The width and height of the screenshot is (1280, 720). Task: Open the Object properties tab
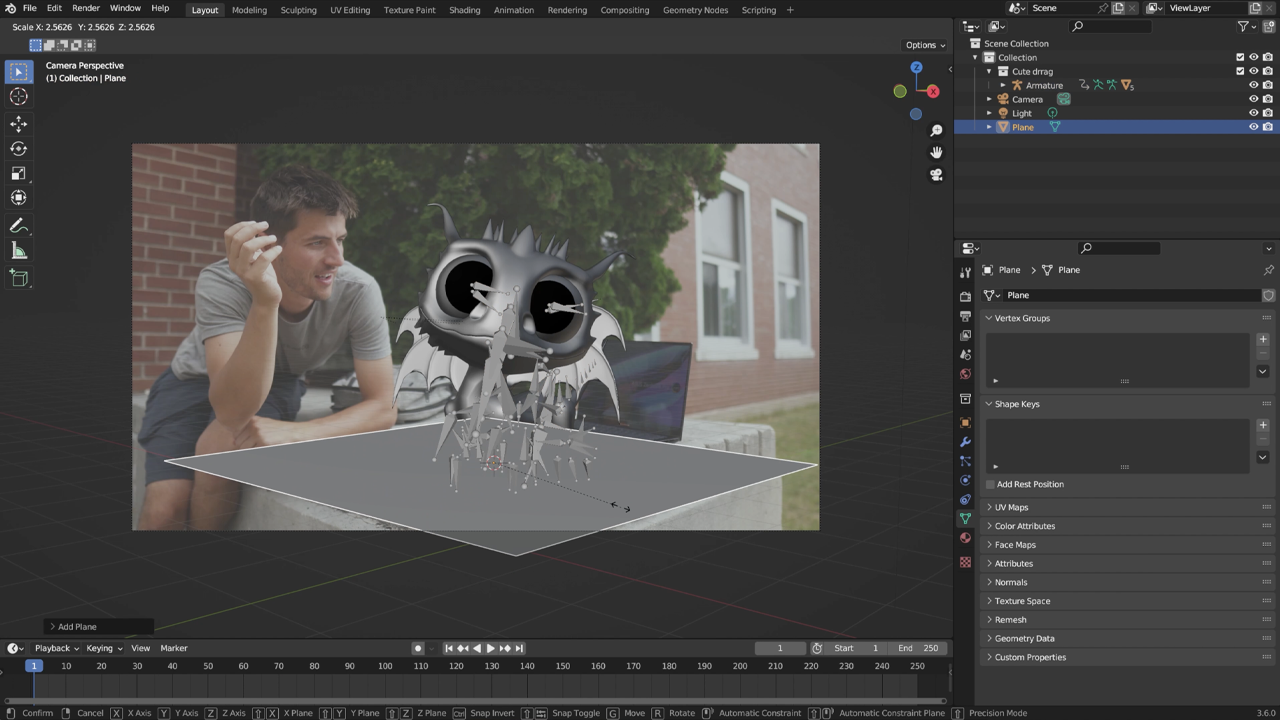(965, 423)
